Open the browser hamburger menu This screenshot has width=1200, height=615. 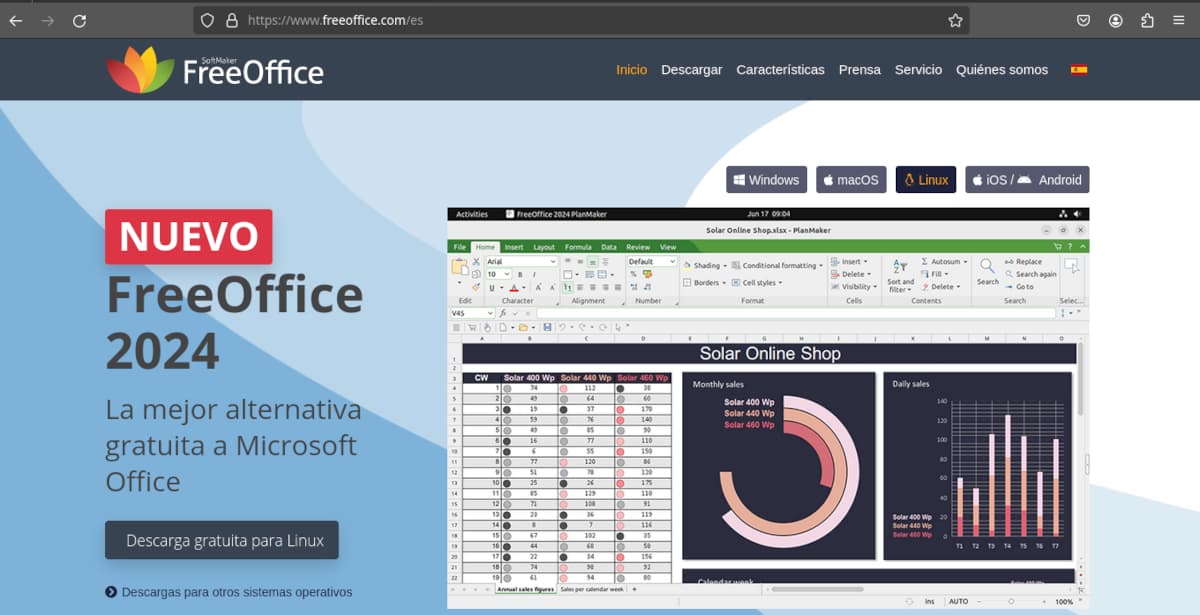(x=1179, y=20)
